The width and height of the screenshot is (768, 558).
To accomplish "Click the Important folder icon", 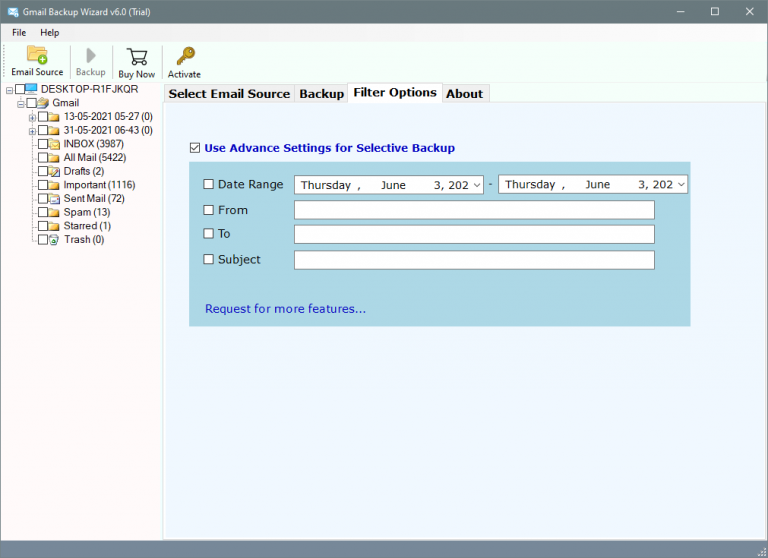I will coord(54,185).
